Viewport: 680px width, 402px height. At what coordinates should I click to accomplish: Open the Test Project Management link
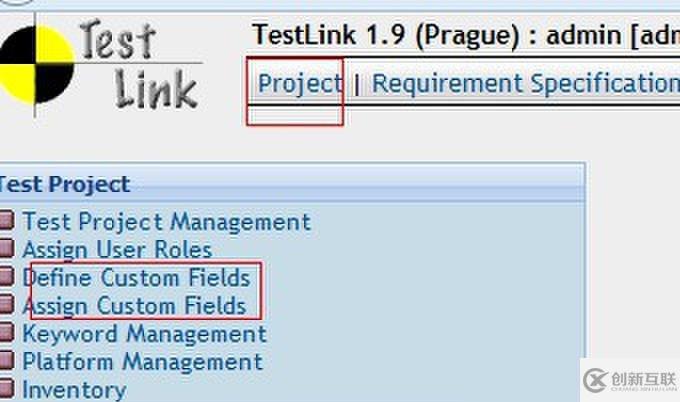point(166,222)
